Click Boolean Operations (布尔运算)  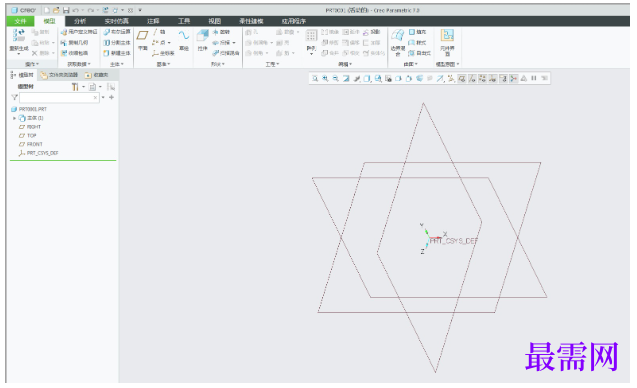click(x=117, y=32)
